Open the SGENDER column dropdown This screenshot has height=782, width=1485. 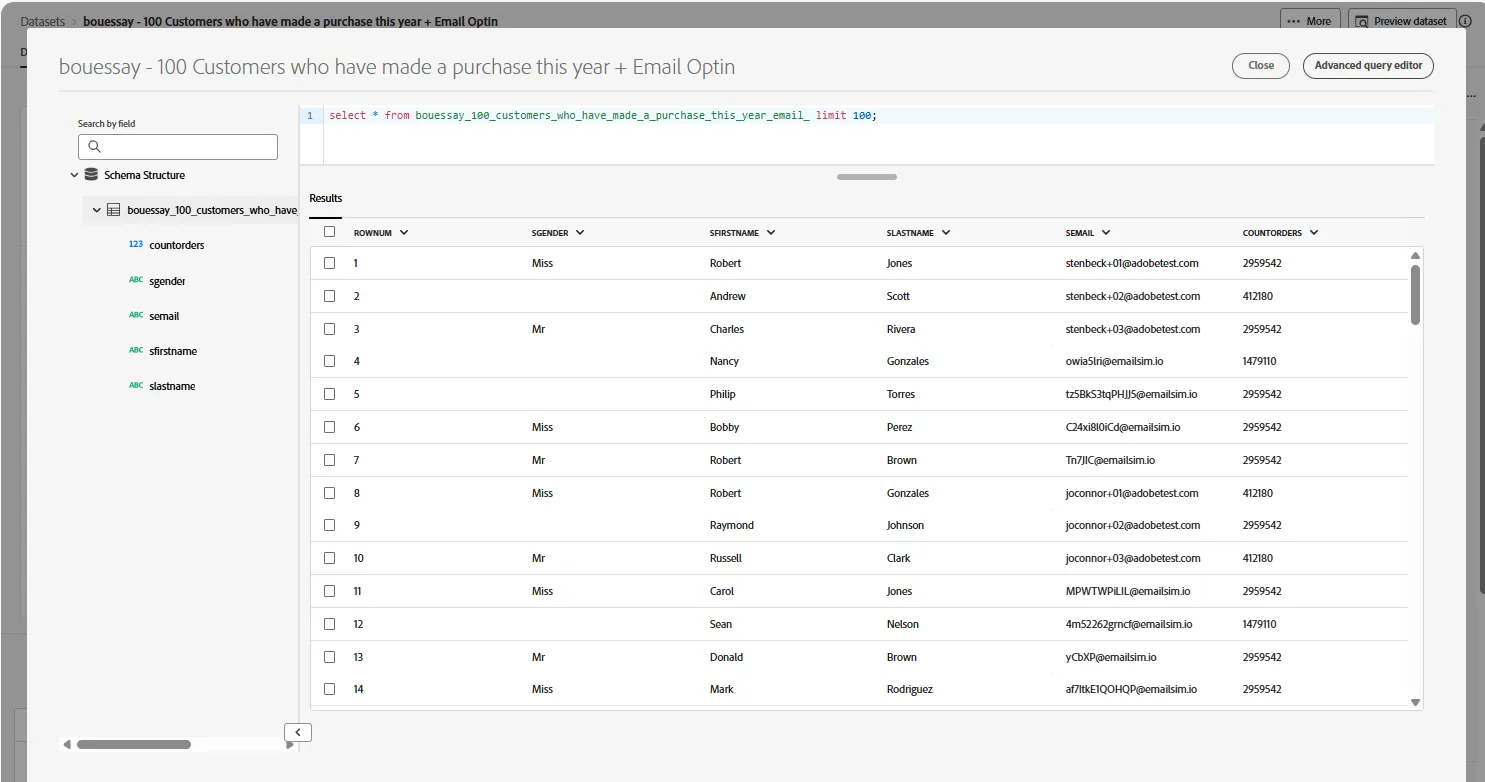580,233
